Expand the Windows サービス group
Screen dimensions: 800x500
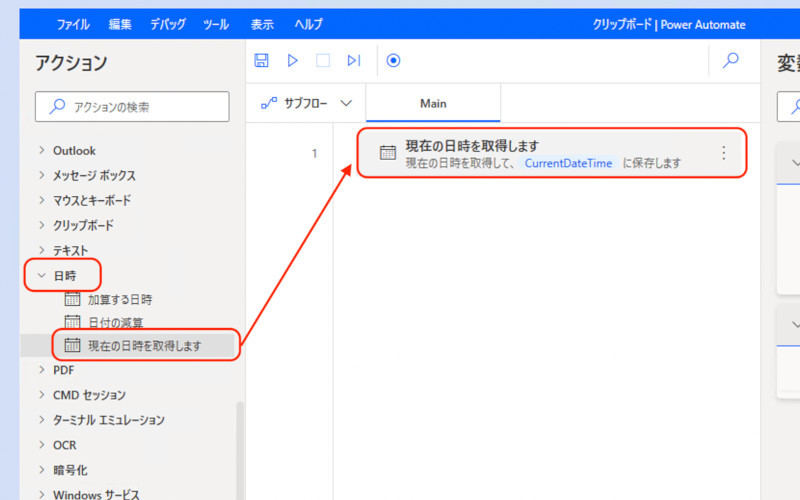click(x=42, y=494)
